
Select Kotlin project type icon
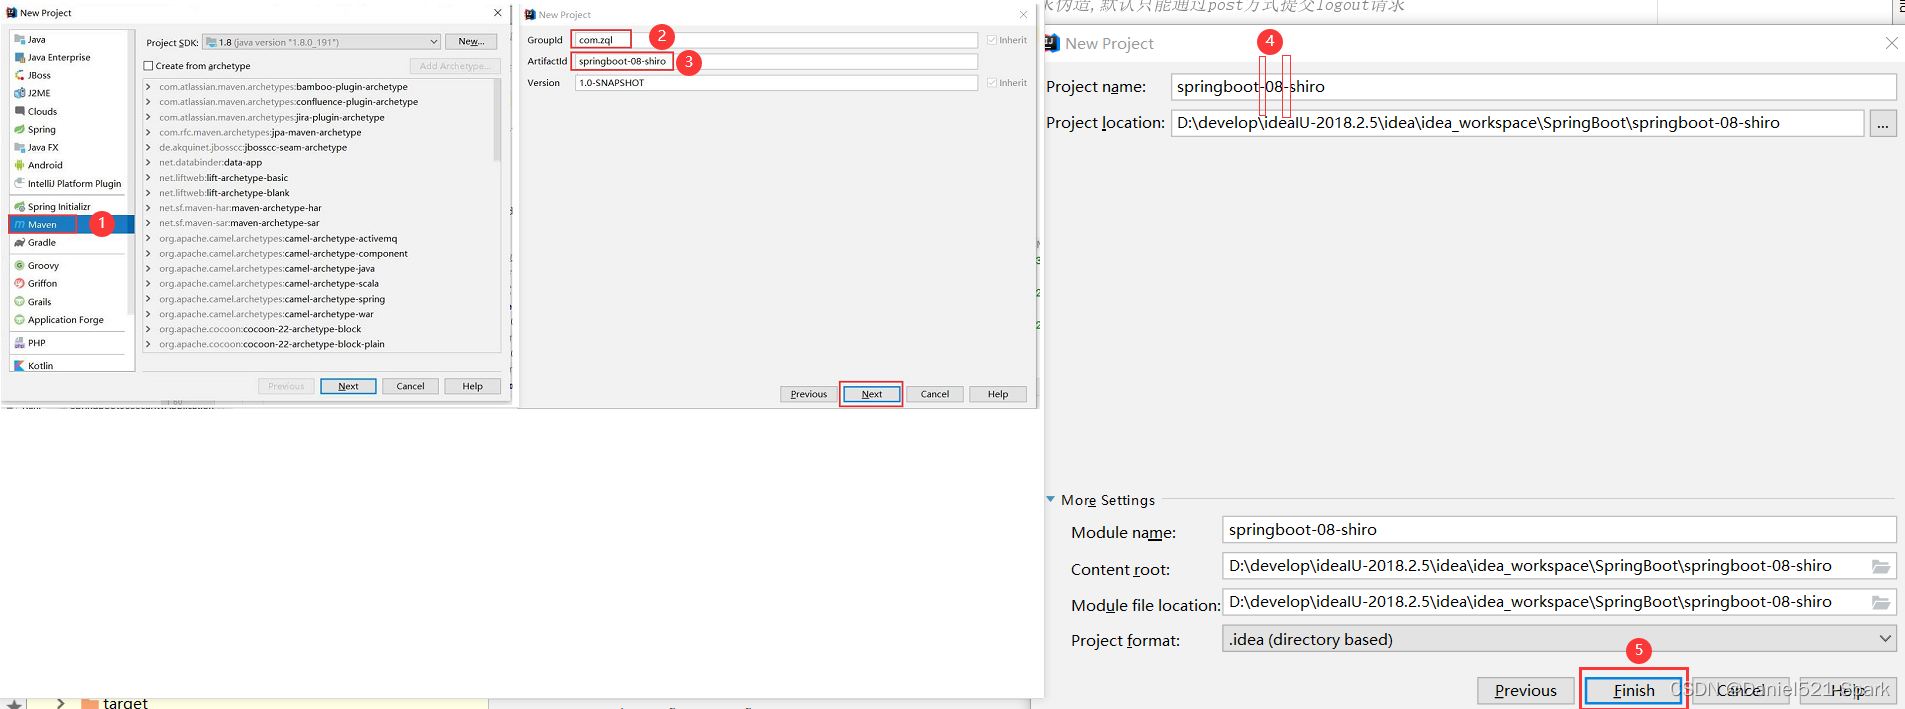coord(19,366)
